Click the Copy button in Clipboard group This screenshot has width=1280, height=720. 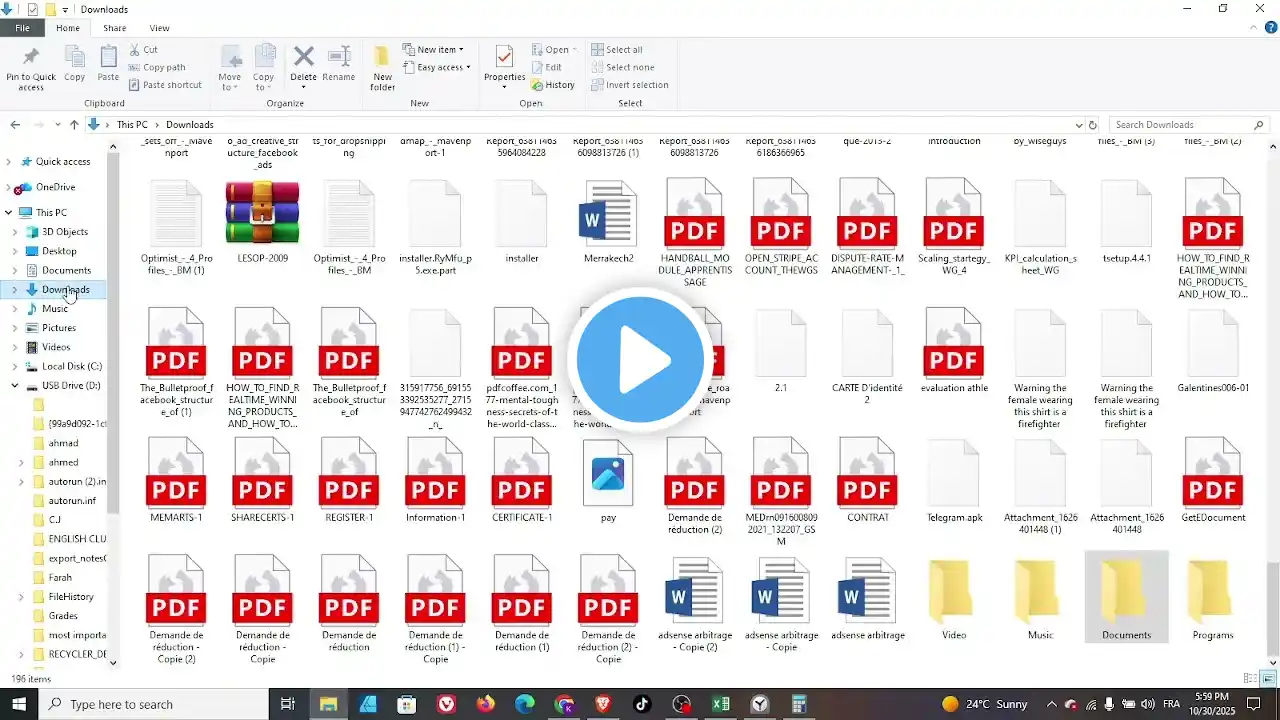(x=74, y=64)
